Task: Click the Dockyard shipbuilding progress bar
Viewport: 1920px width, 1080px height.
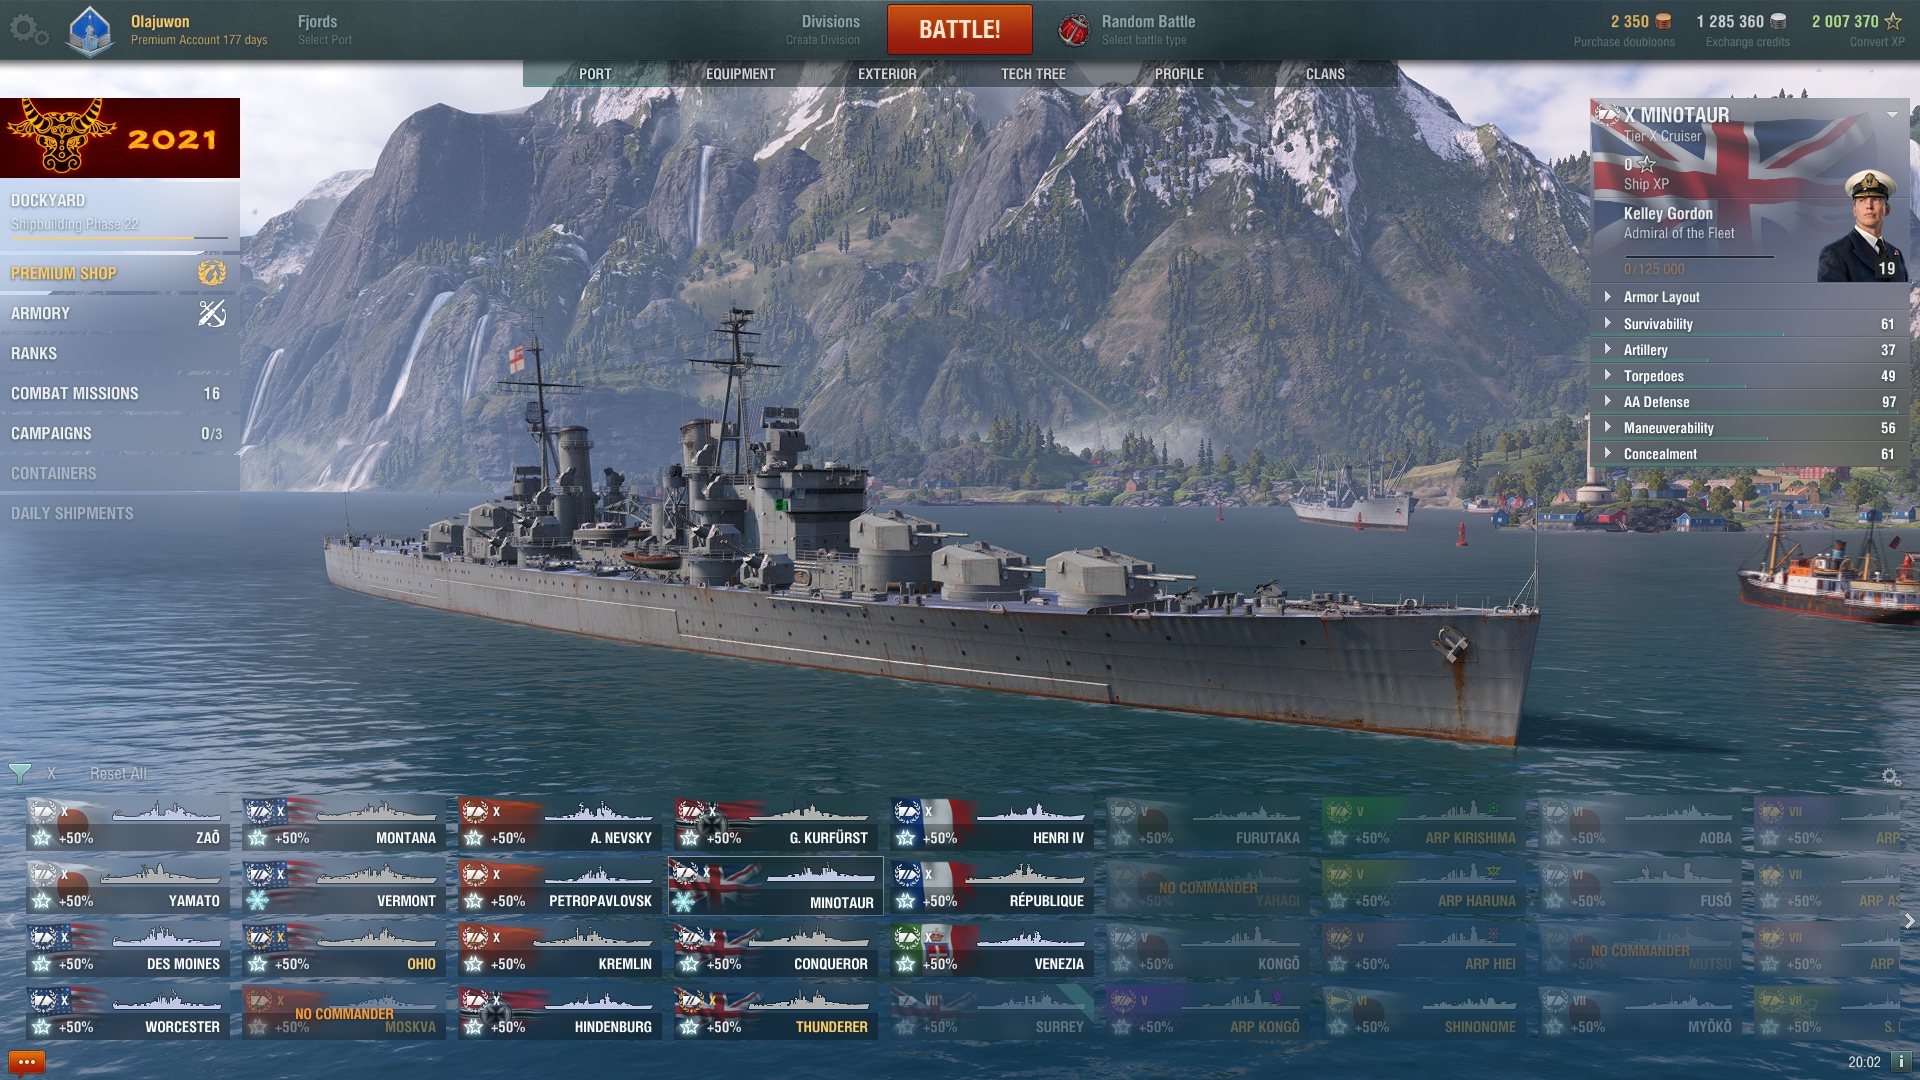Action: click(119, 238)
